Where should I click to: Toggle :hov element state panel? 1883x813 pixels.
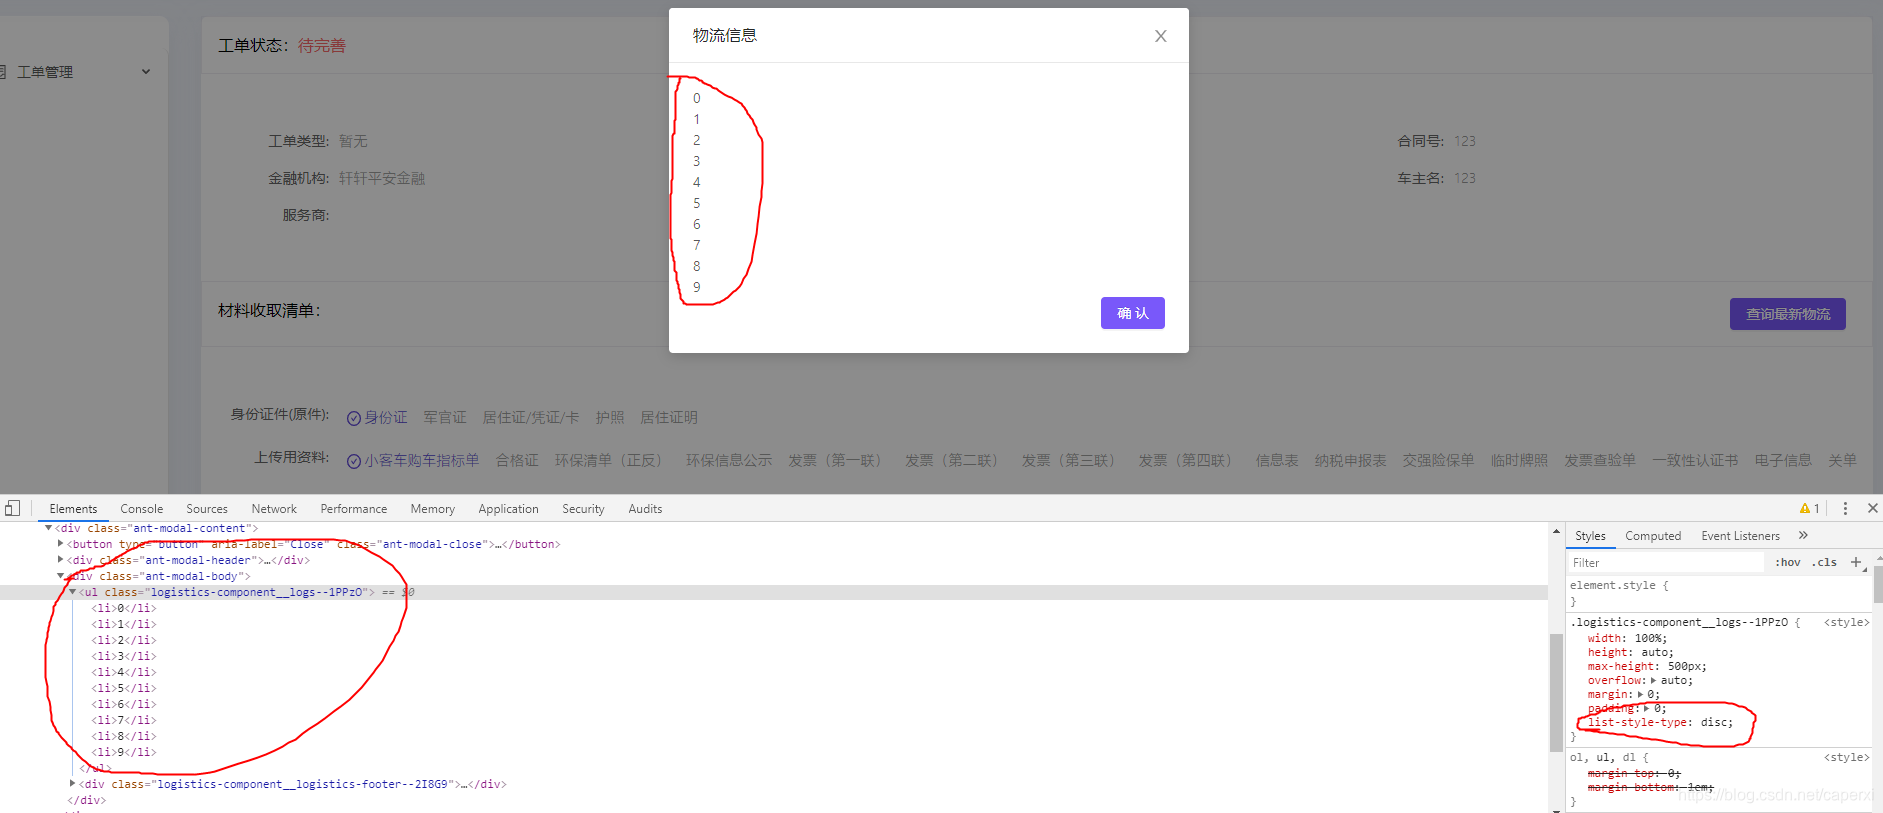coord(1787,563)
